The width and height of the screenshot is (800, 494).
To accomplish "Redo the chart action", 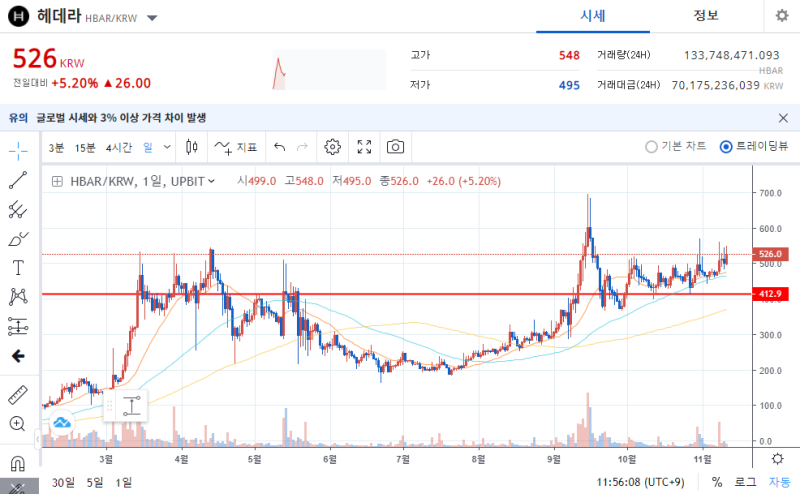I will [x=303, y=147].
